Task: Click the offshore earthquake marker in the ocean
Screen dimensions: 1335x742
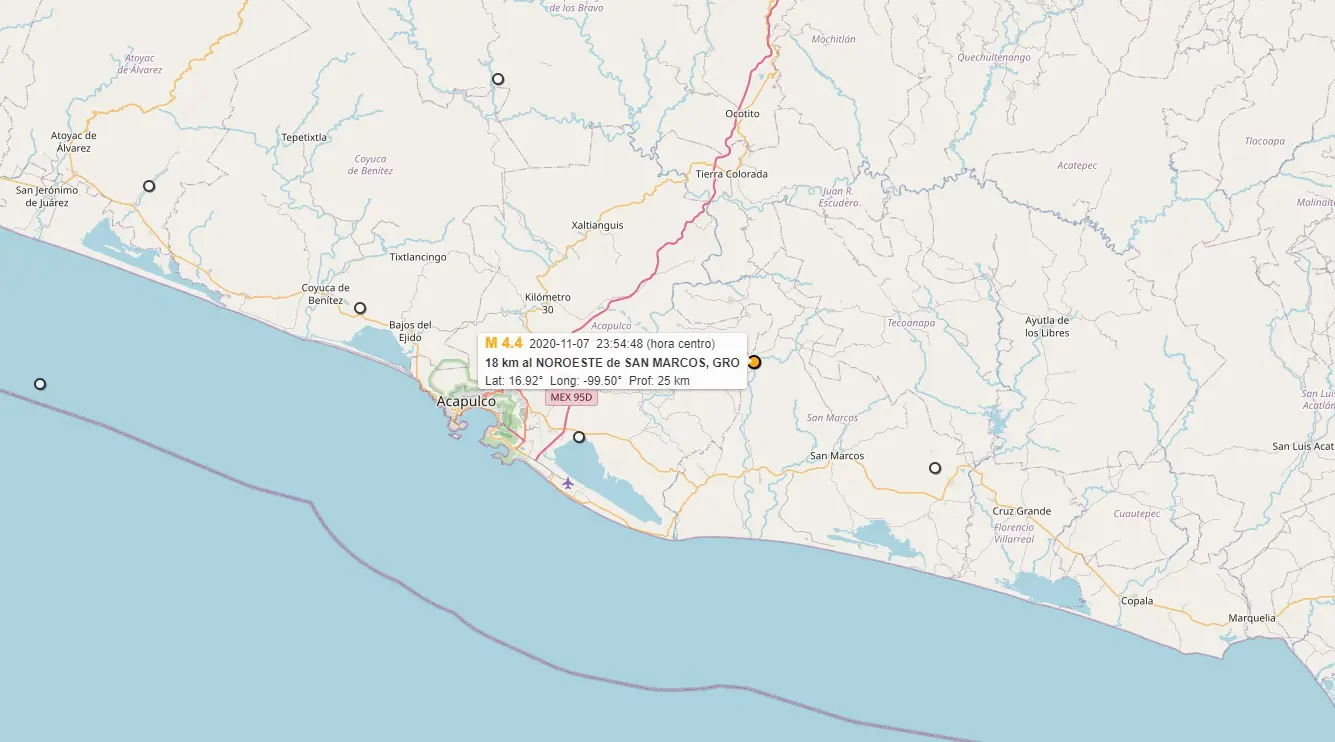Action: 40,384
